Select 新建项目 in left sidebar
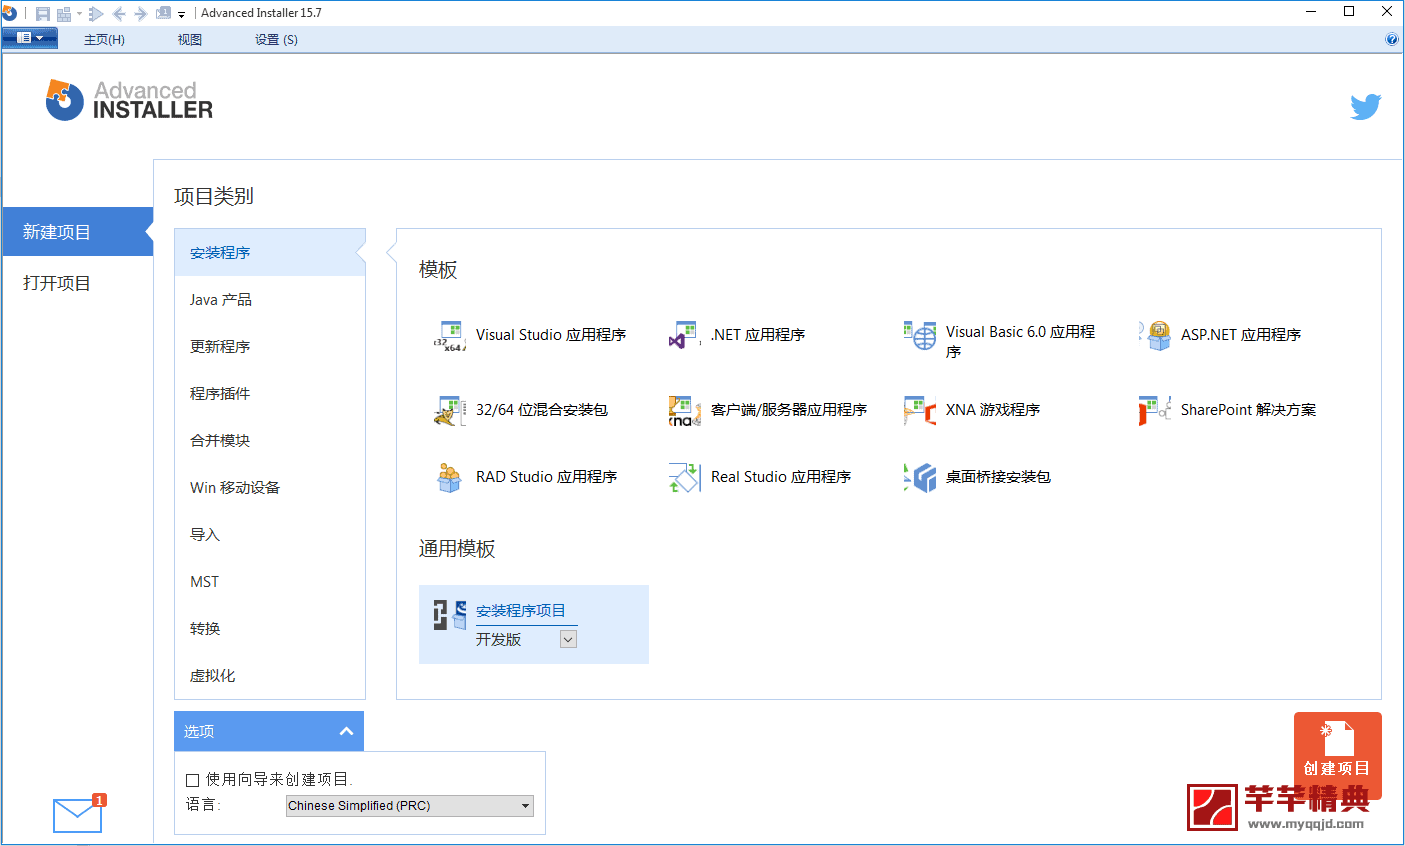1405x846 pixels. pos(77,232)
